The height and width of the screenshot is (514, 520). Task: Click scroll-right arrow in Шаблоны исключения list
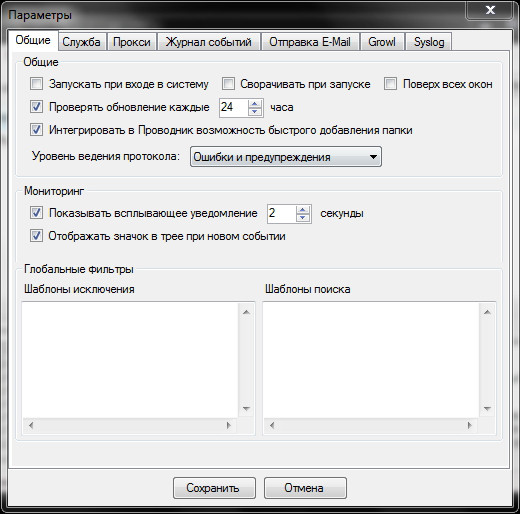click(x=229, y=425)
